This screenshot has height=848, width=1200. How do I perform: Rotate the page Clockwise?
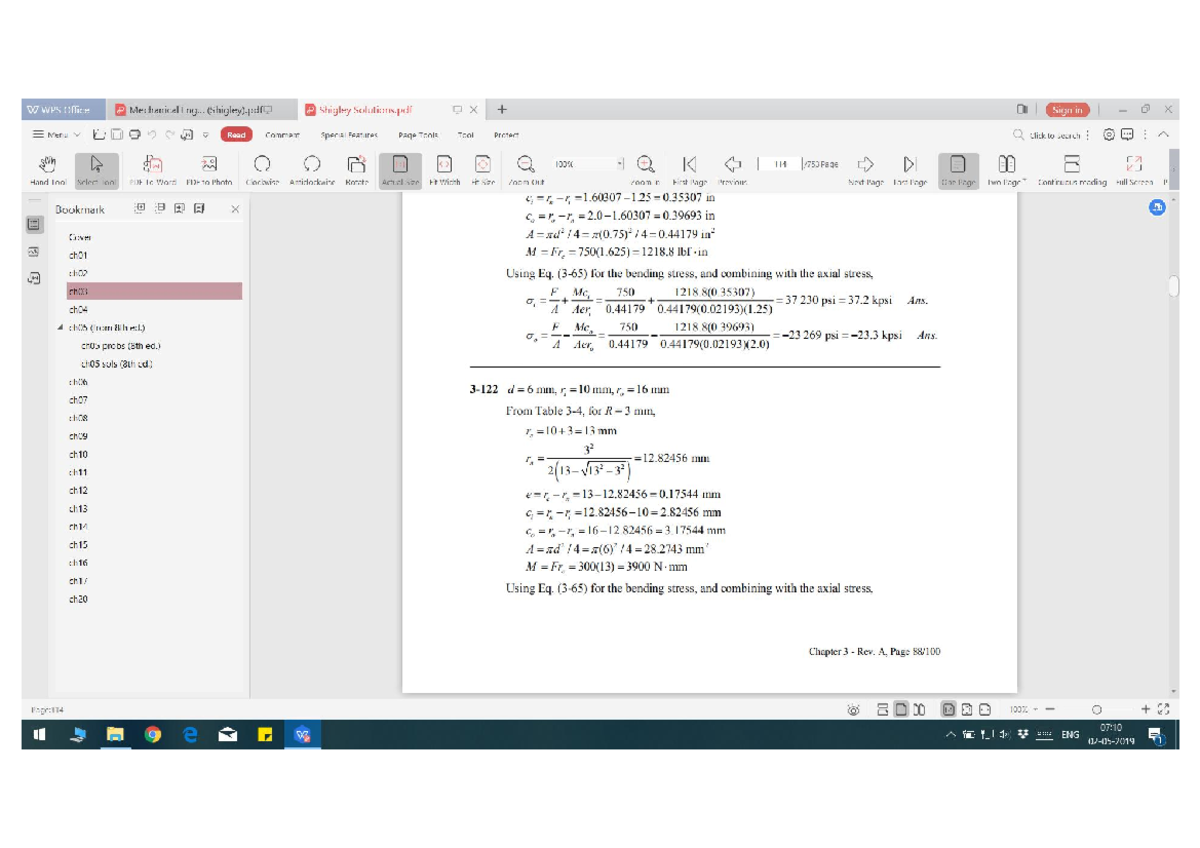tap(262, 165)
